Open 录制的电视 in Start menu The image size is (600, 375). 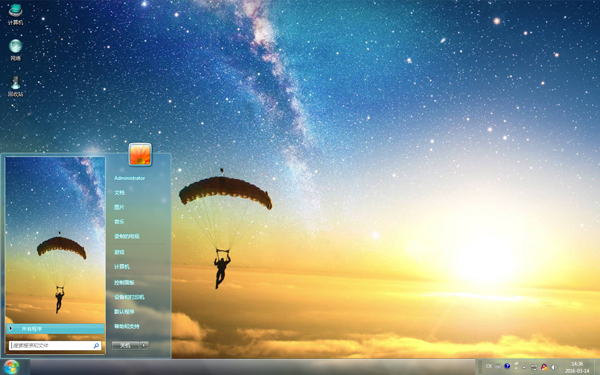(127, 236)
